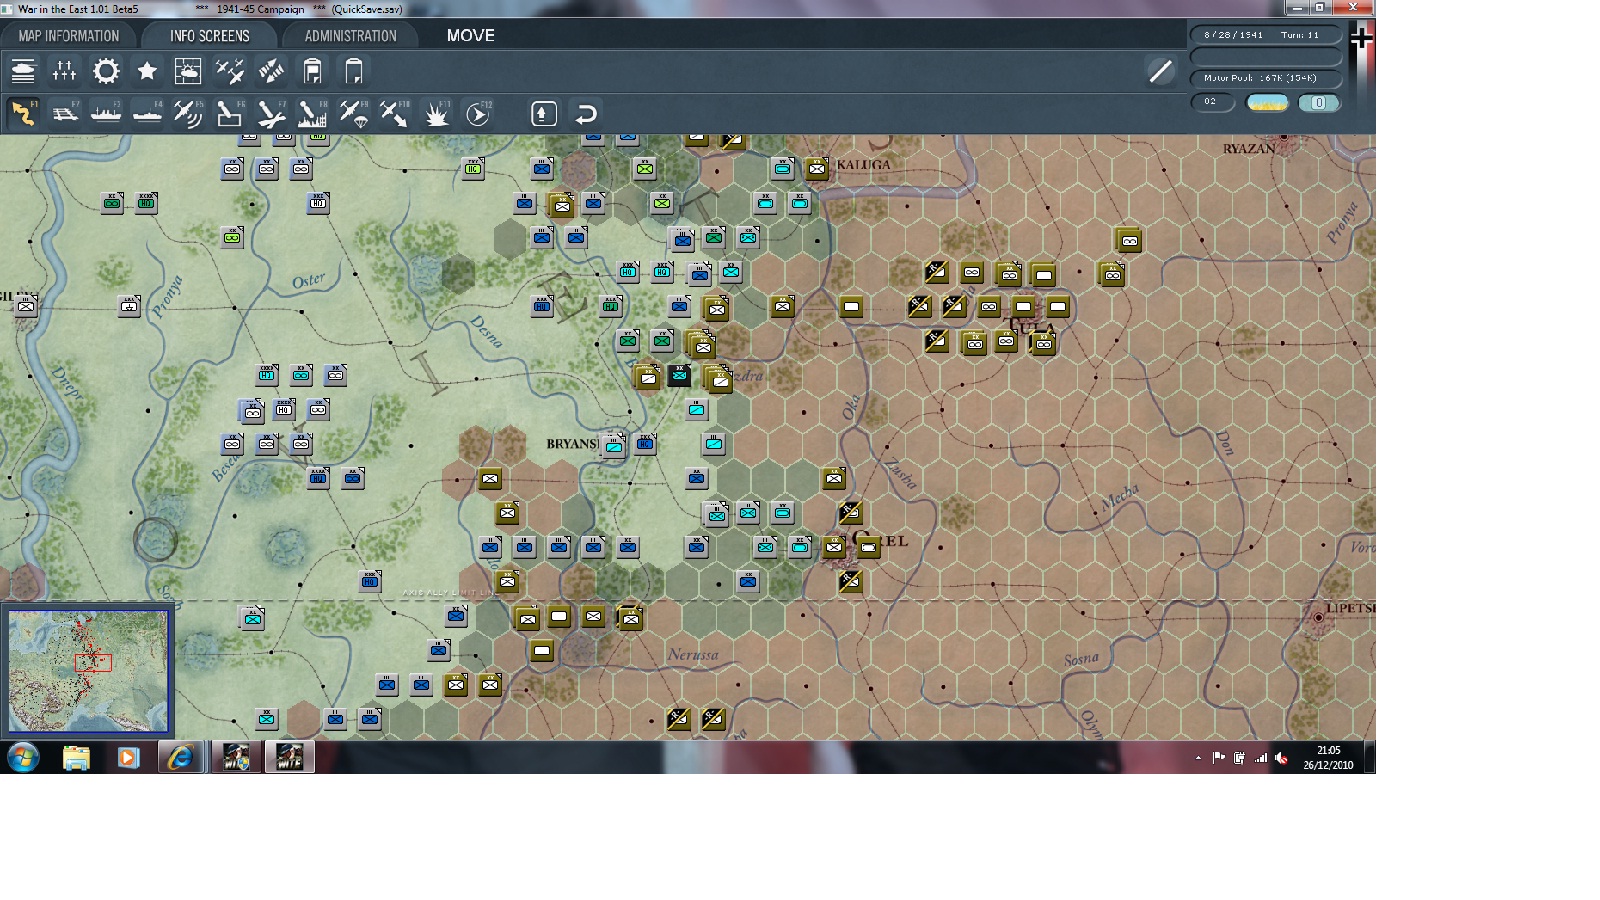Viewport: 1600px width, 900px height.
Task: Select air transport (F9) parachute icon
Action: point(353,113)
